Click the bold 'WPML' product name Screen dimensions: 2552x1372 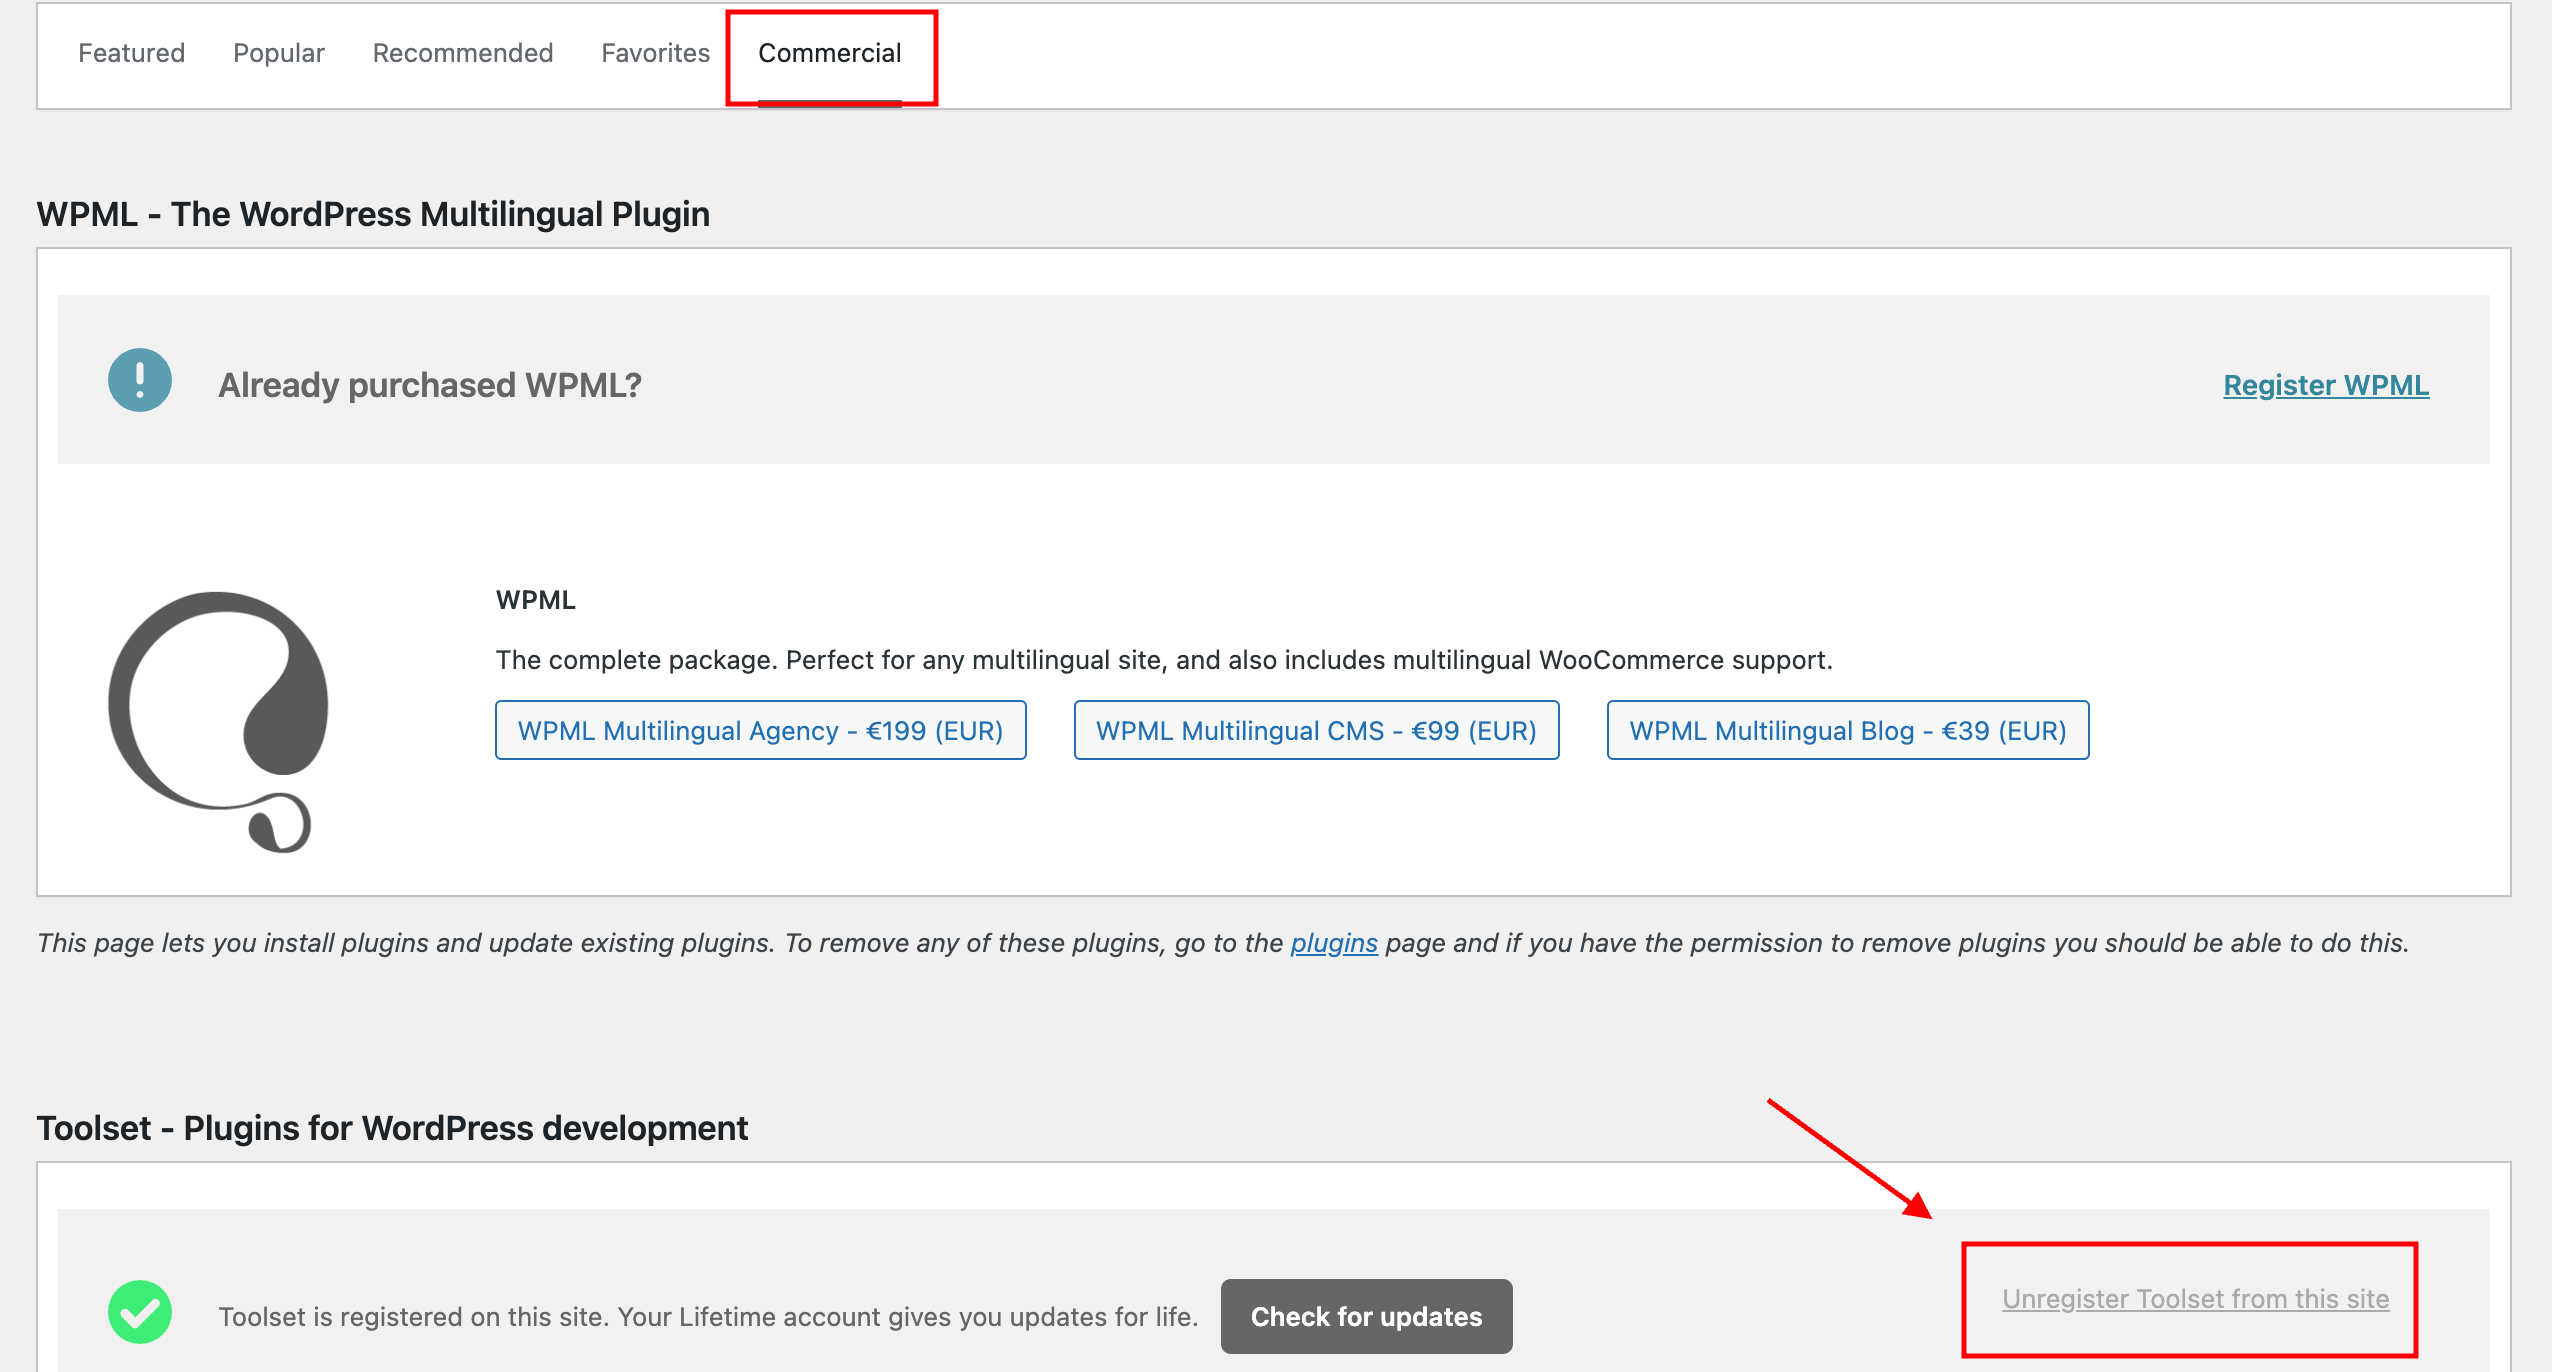click(x=536, y=600)
